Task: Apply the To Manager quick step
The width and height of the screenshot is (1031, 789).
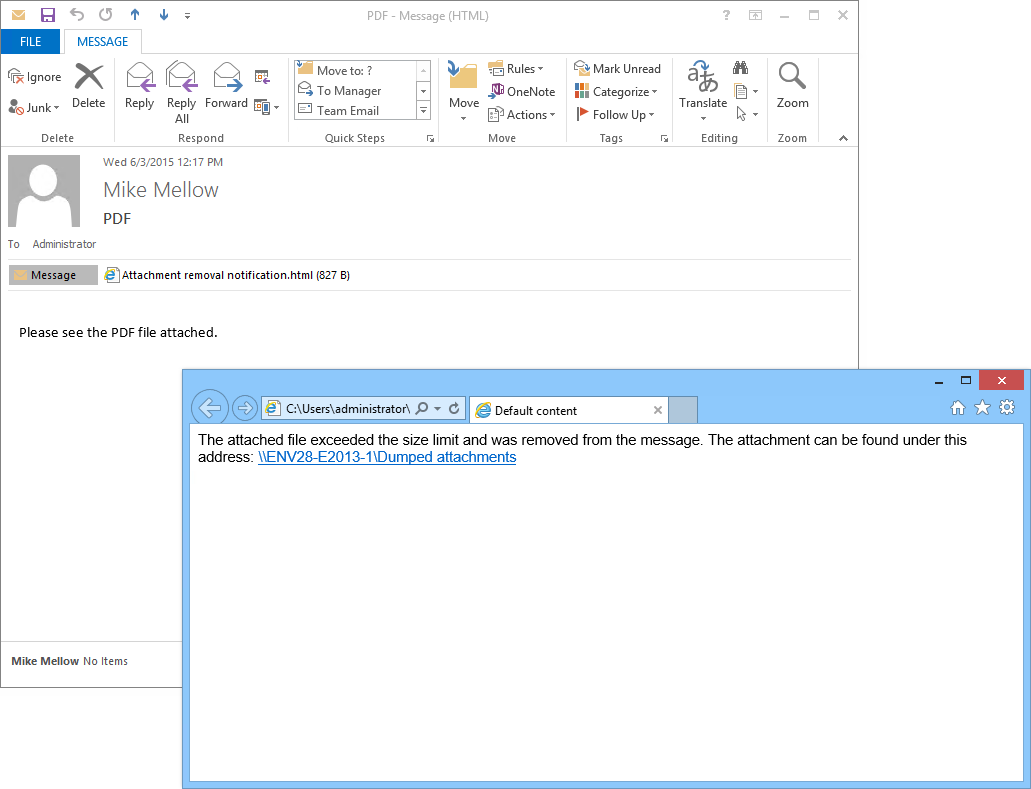Action: [355, 91]
